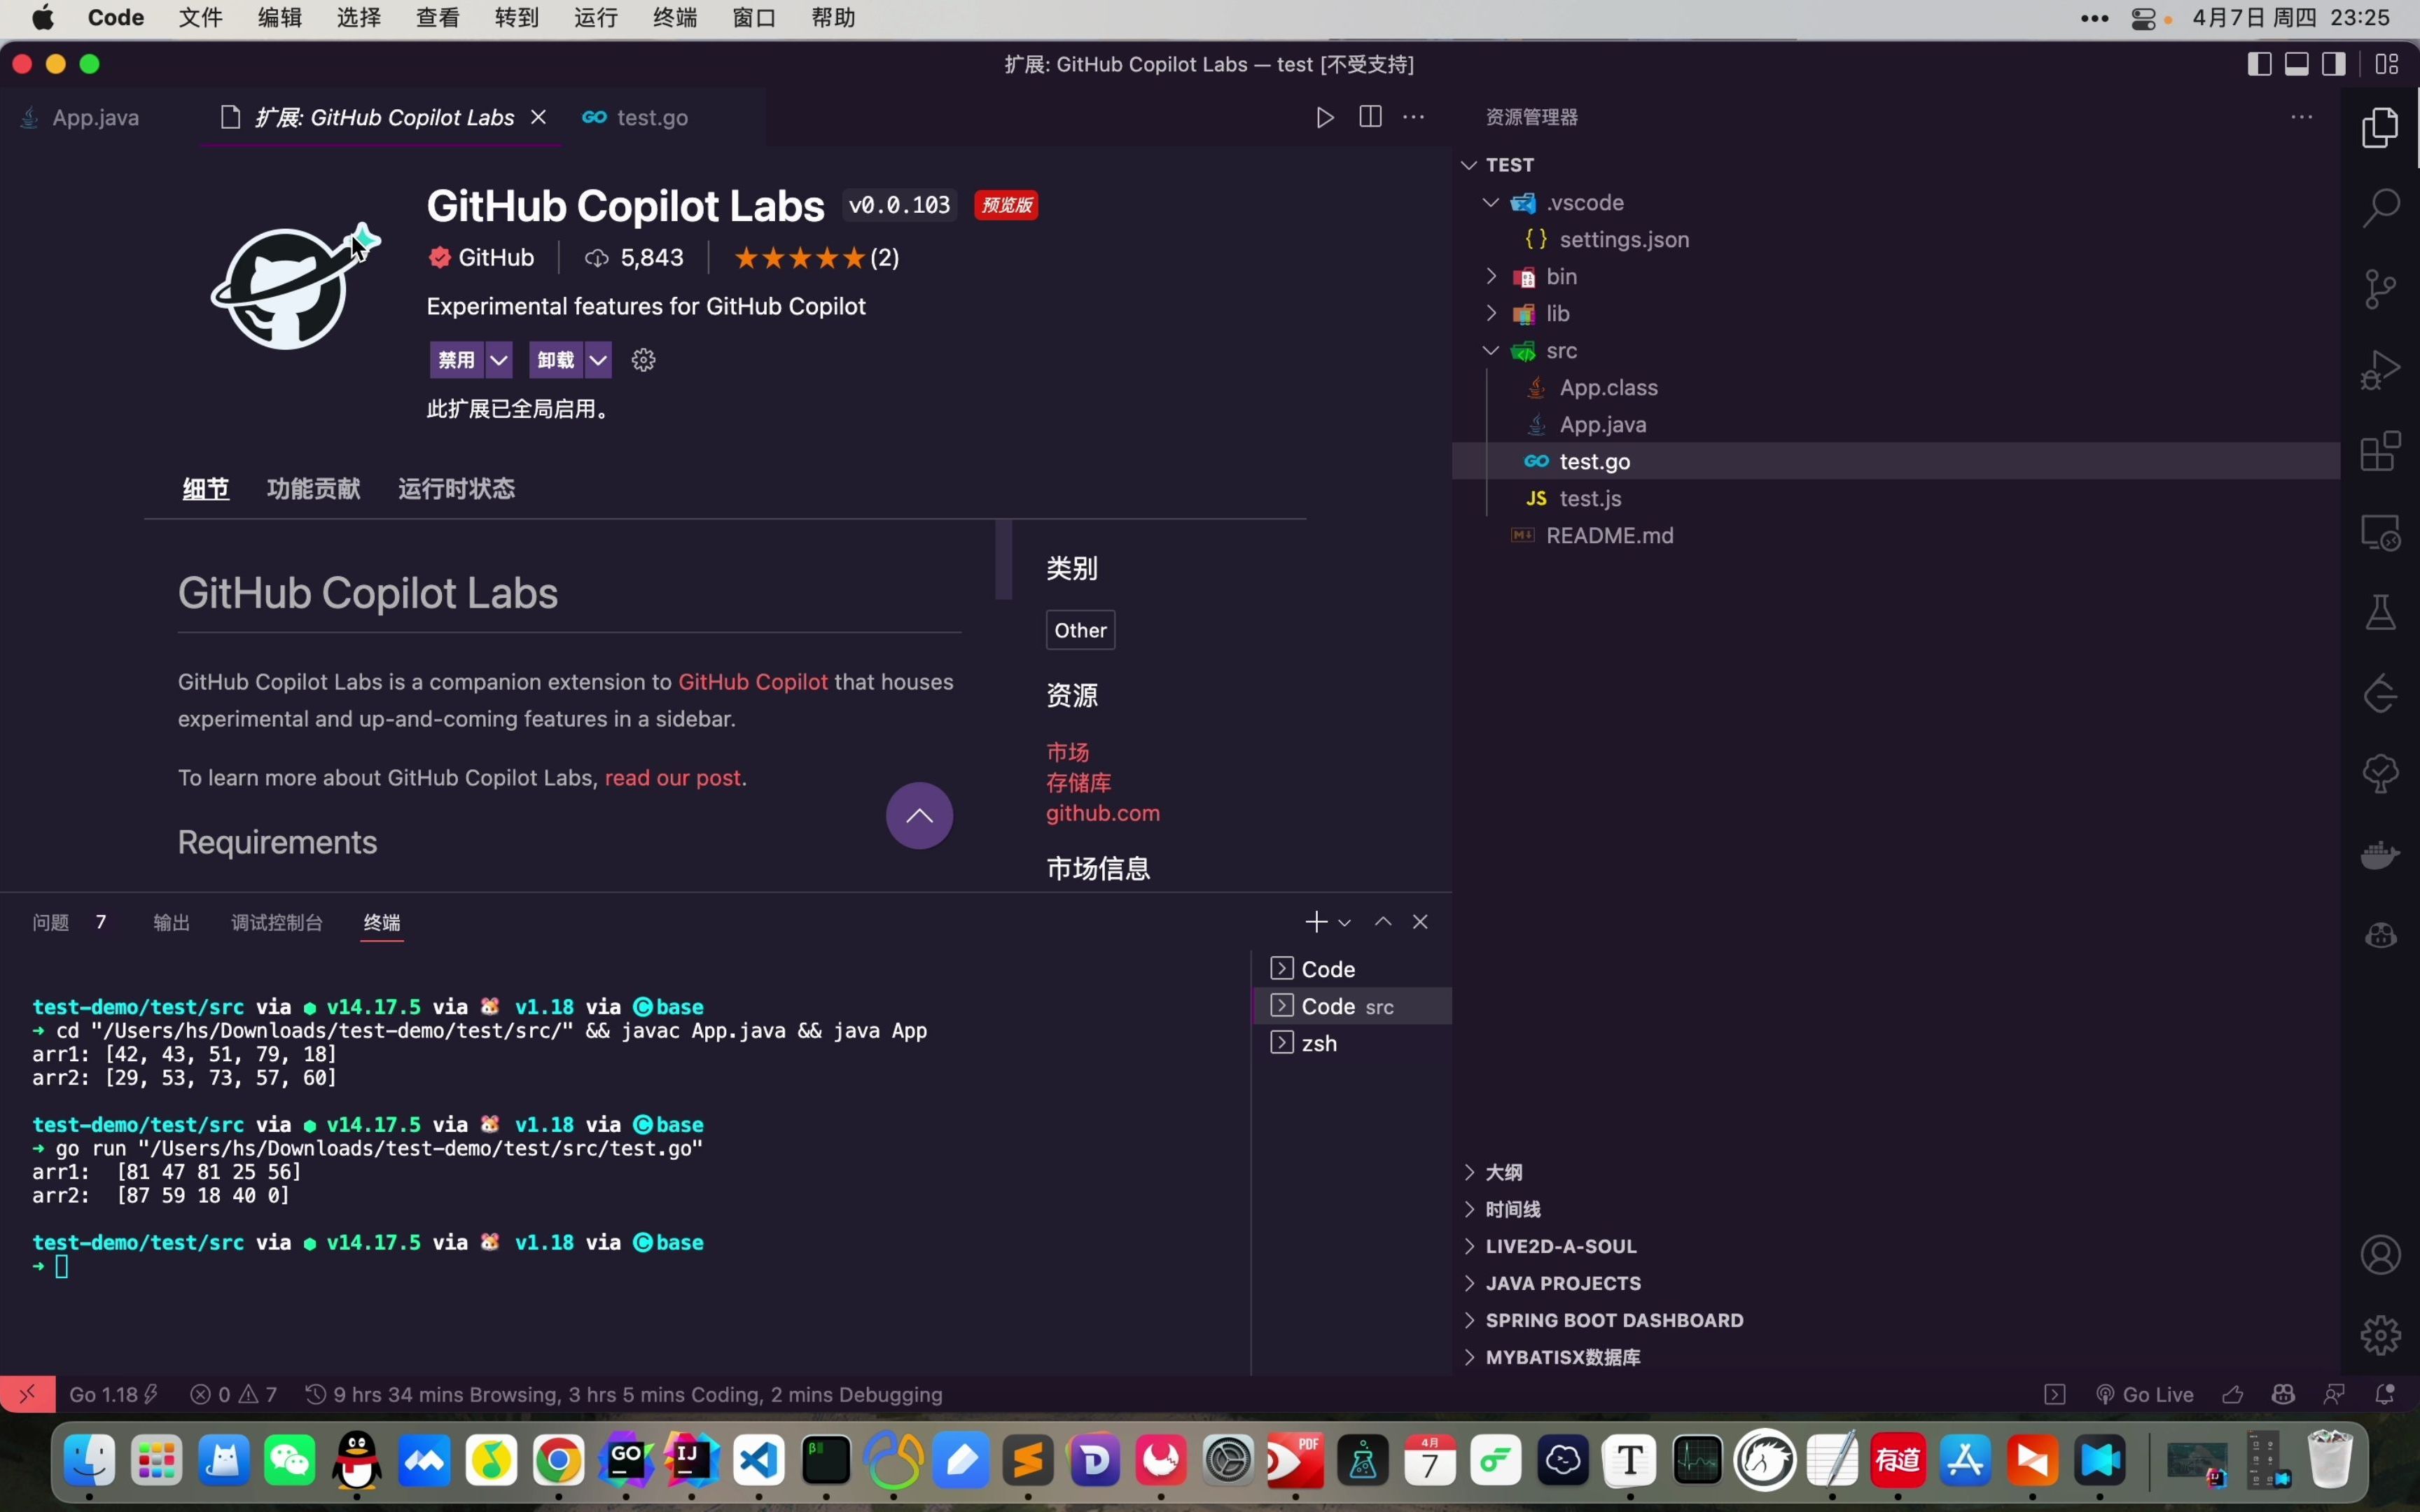This screenshot has height=1512, width=2420.
Task: Follow the read our post link
Action: (x=673, y=778)
